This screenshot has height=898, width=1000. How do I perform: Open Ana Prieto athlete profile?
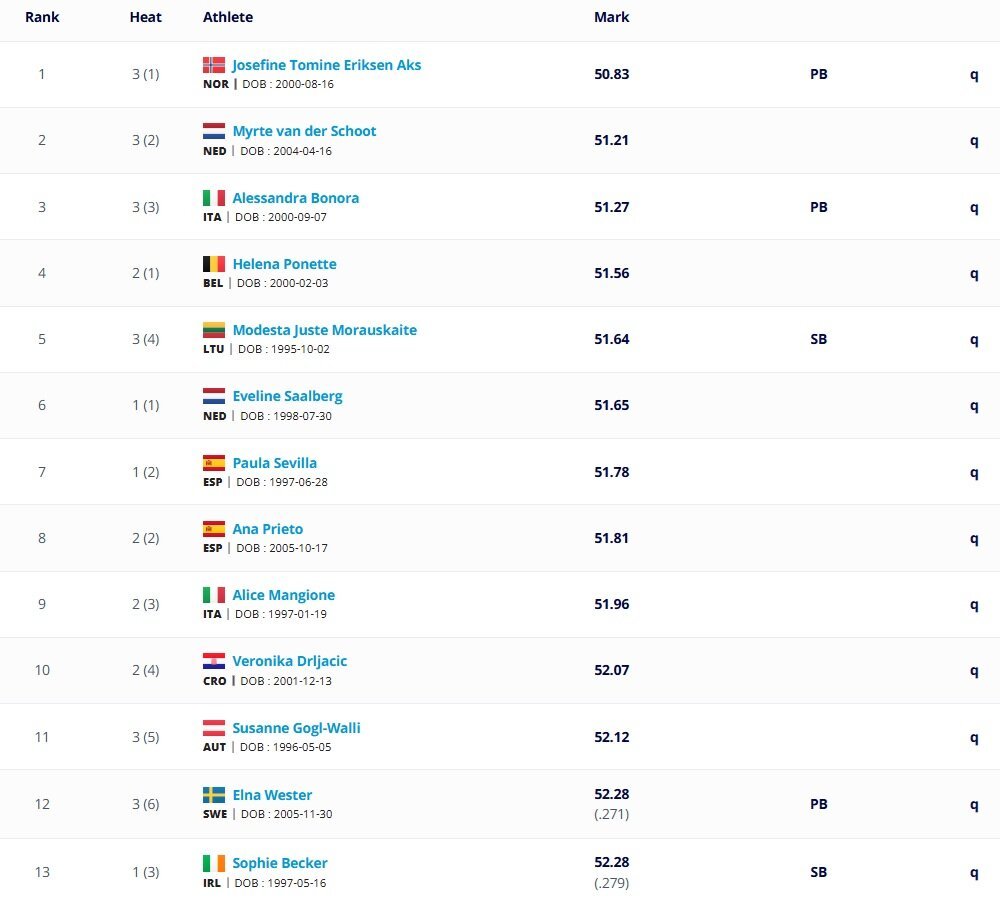(267, 529)
